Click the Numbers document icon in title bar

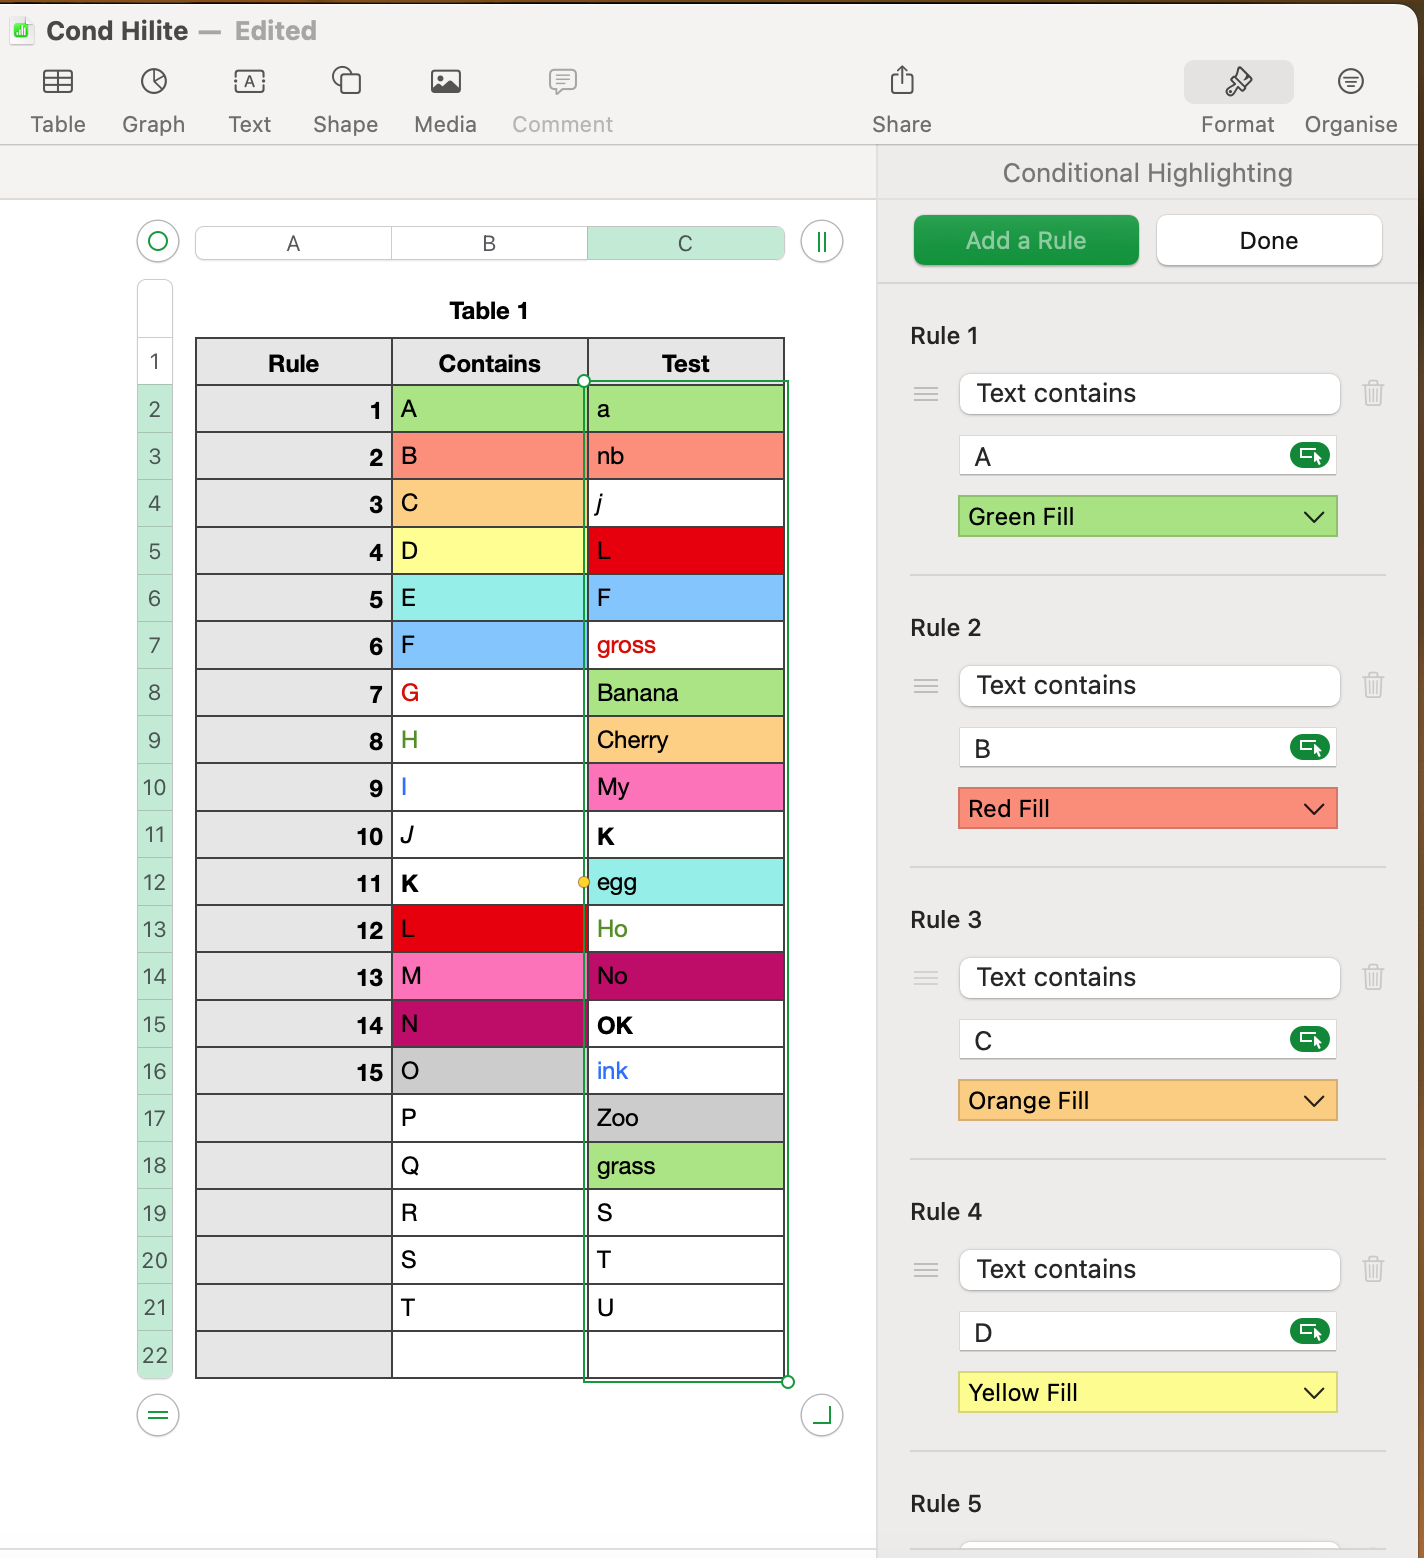pos(21,31)
